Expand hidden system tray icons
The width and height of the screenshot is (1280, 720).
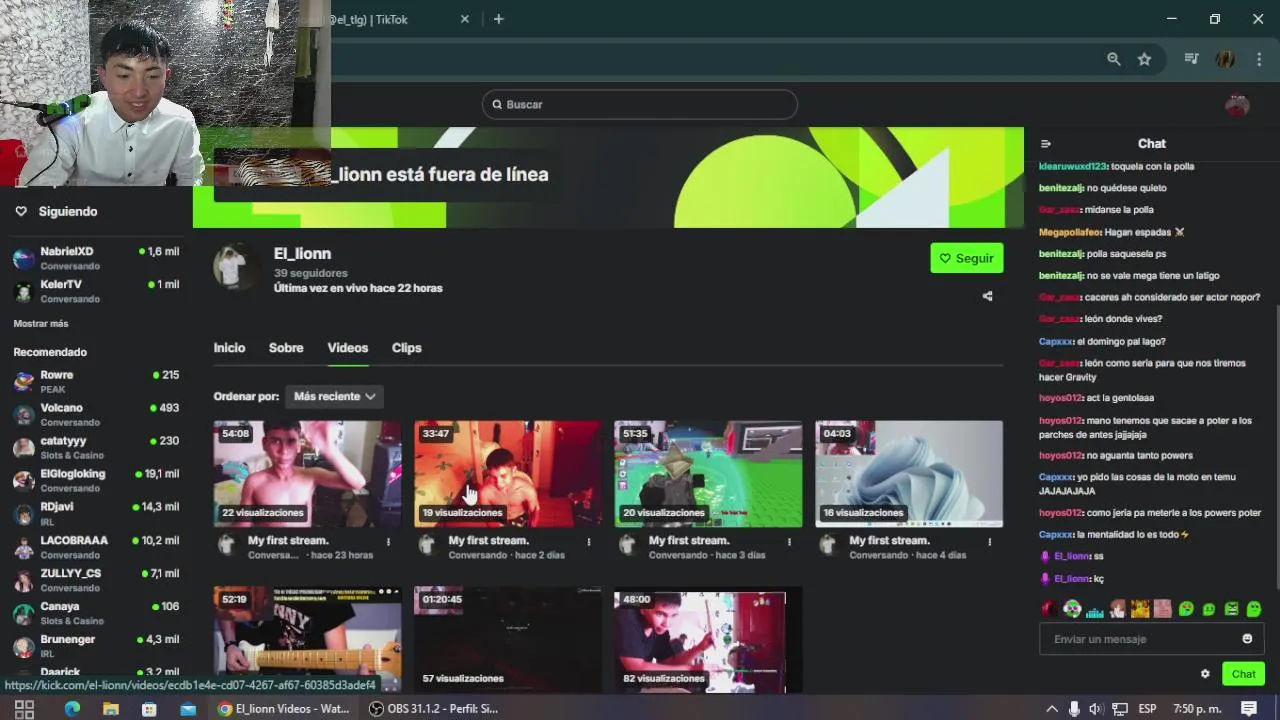[1051, 709]
